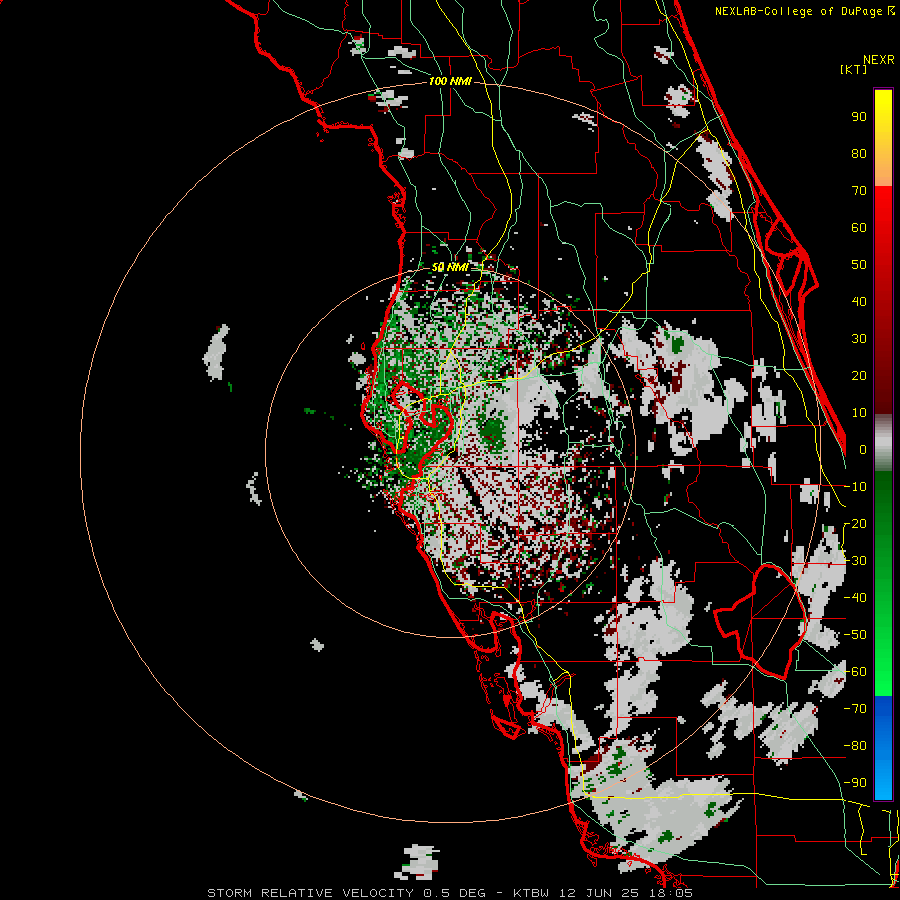This screenshot has height=900, width=900.
Task: Click the -60 legend value
Action: (855, 672)
